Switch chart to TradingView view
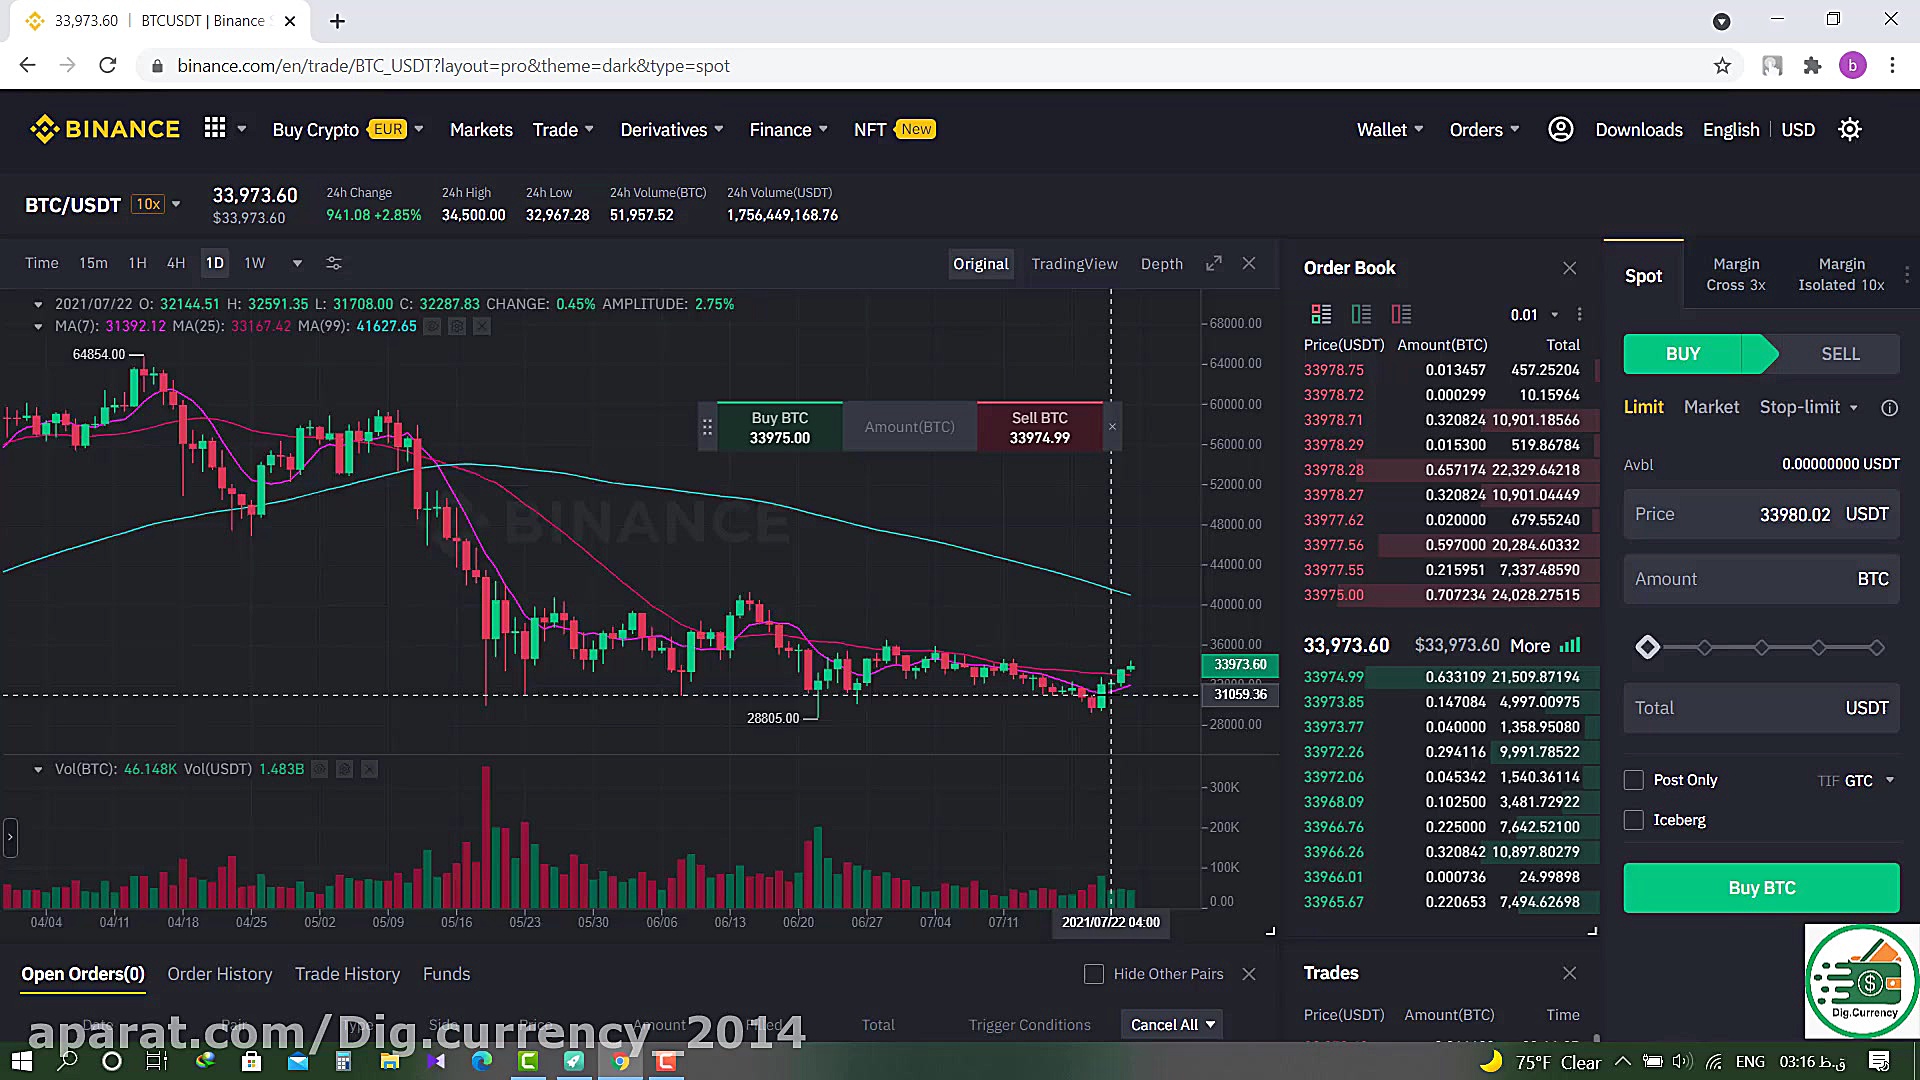 1074,264
